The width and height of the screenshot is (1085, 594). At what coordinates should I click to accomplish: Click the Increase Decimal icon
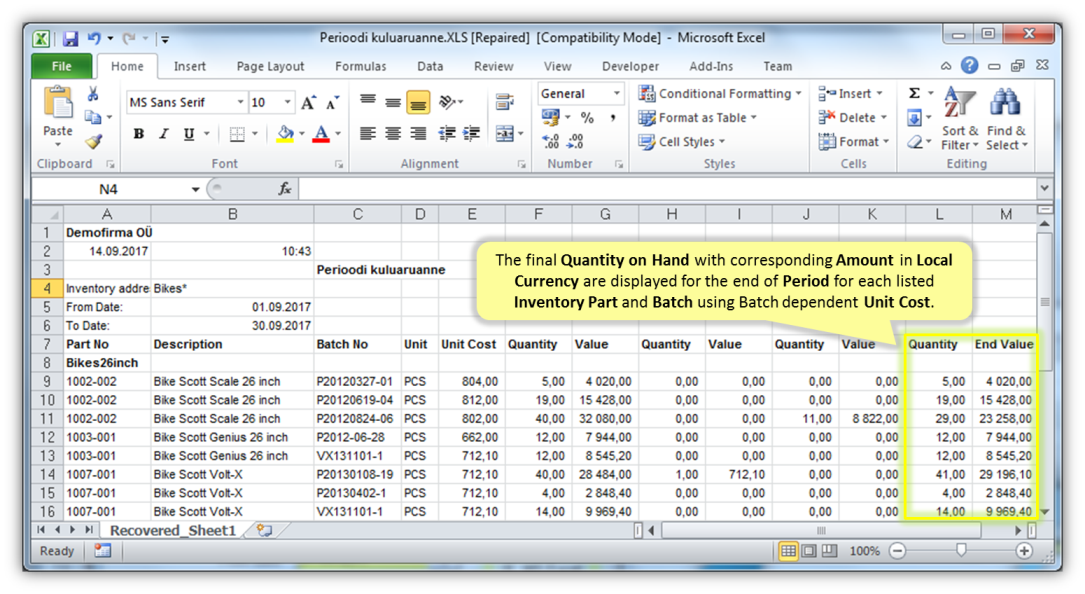(x=551, y=141)
